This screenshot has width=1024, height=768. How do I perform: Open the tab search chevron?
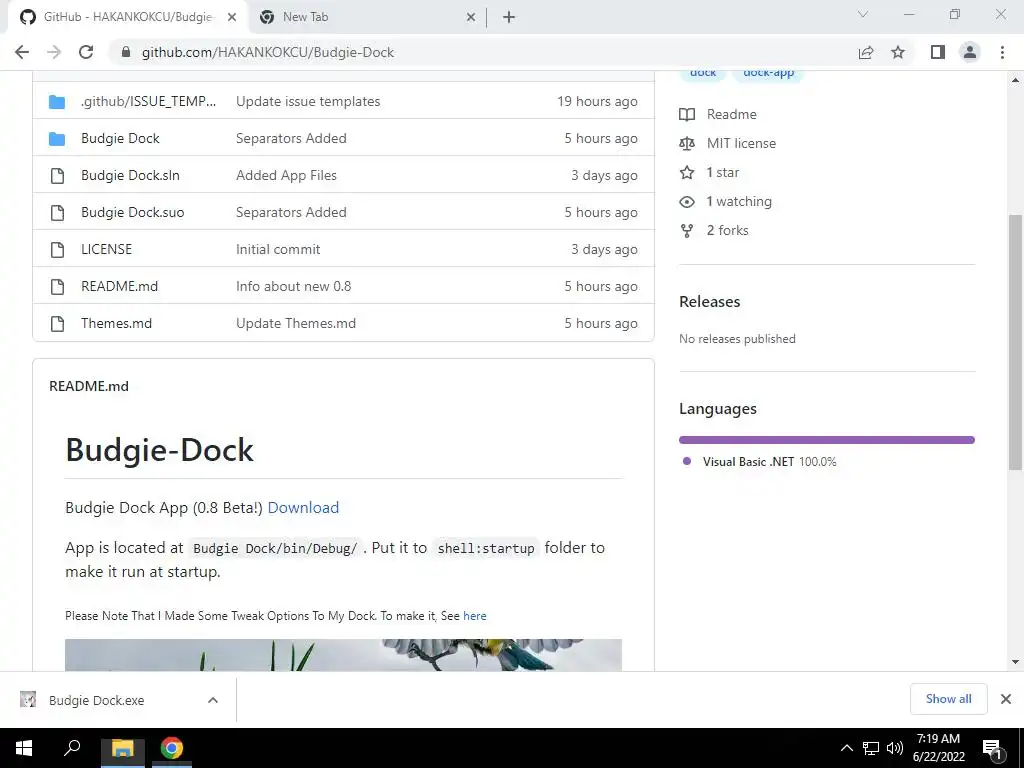tap(863, 14)
